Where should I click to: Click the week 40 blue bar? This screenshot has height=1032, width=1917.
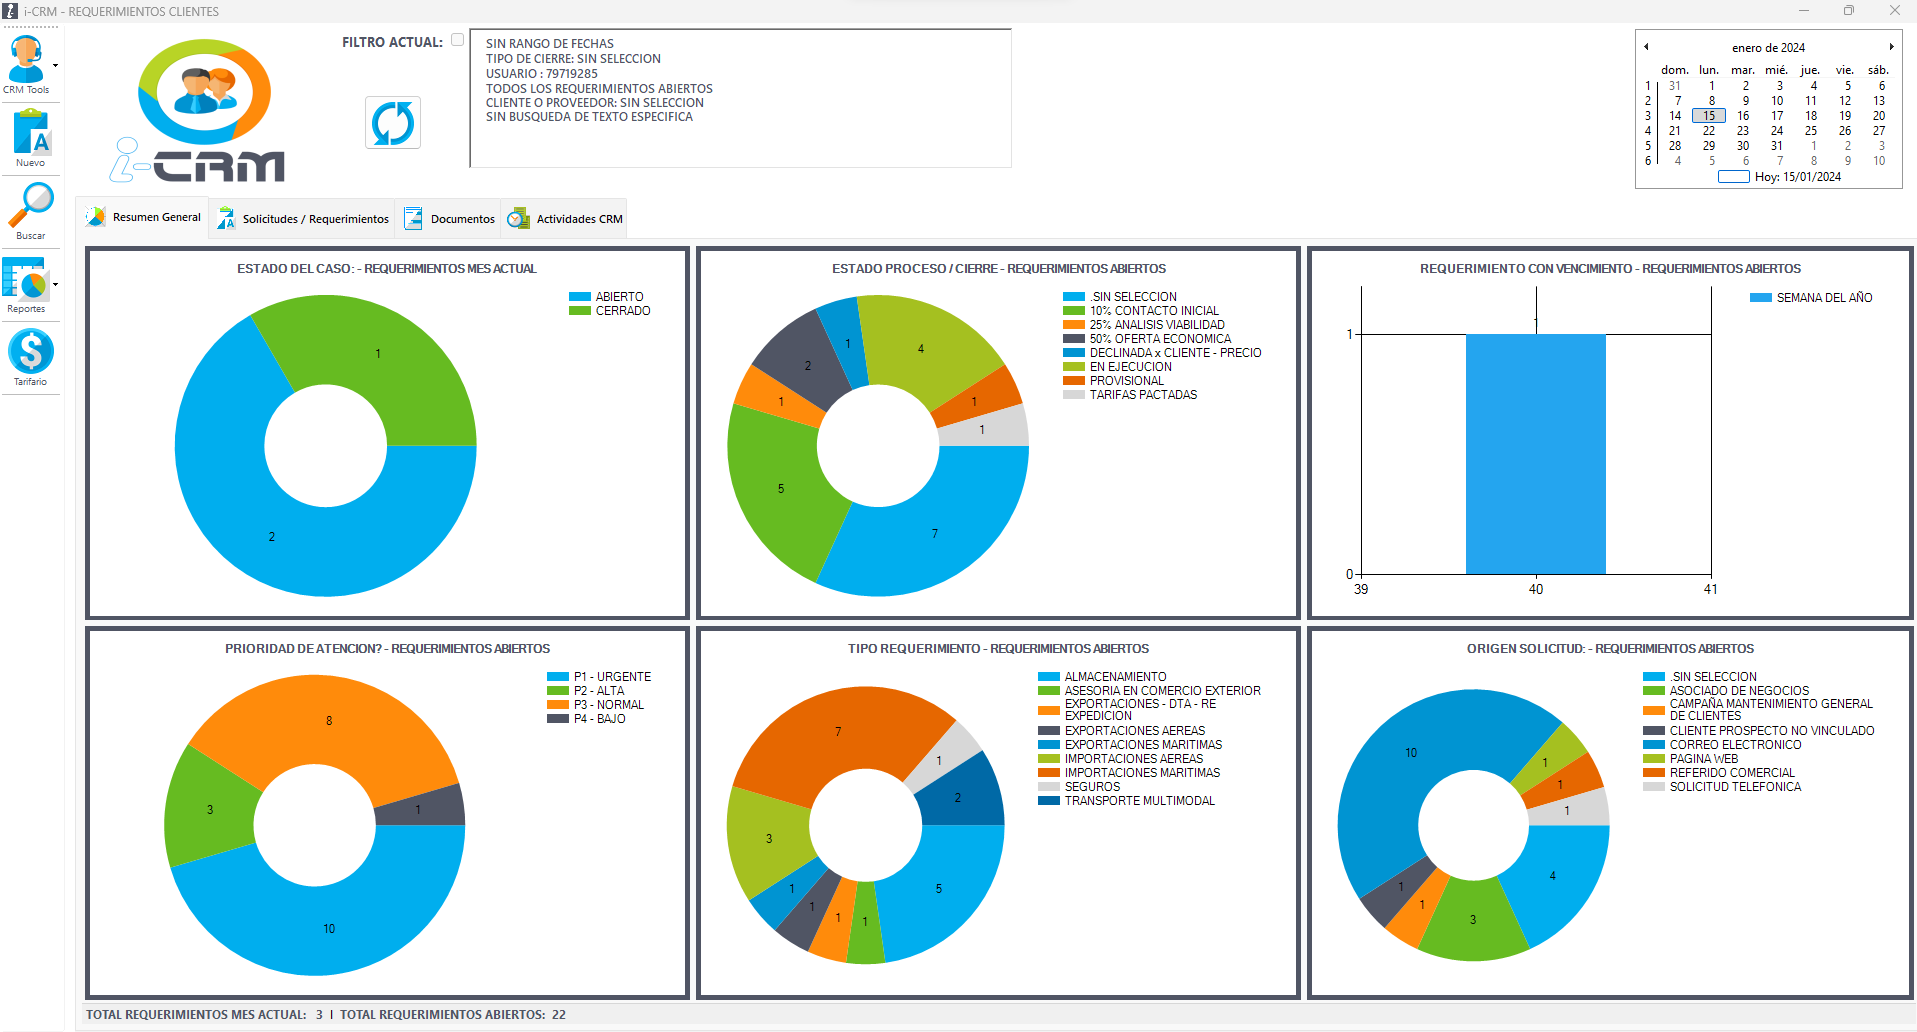(x=1535, y=454)
